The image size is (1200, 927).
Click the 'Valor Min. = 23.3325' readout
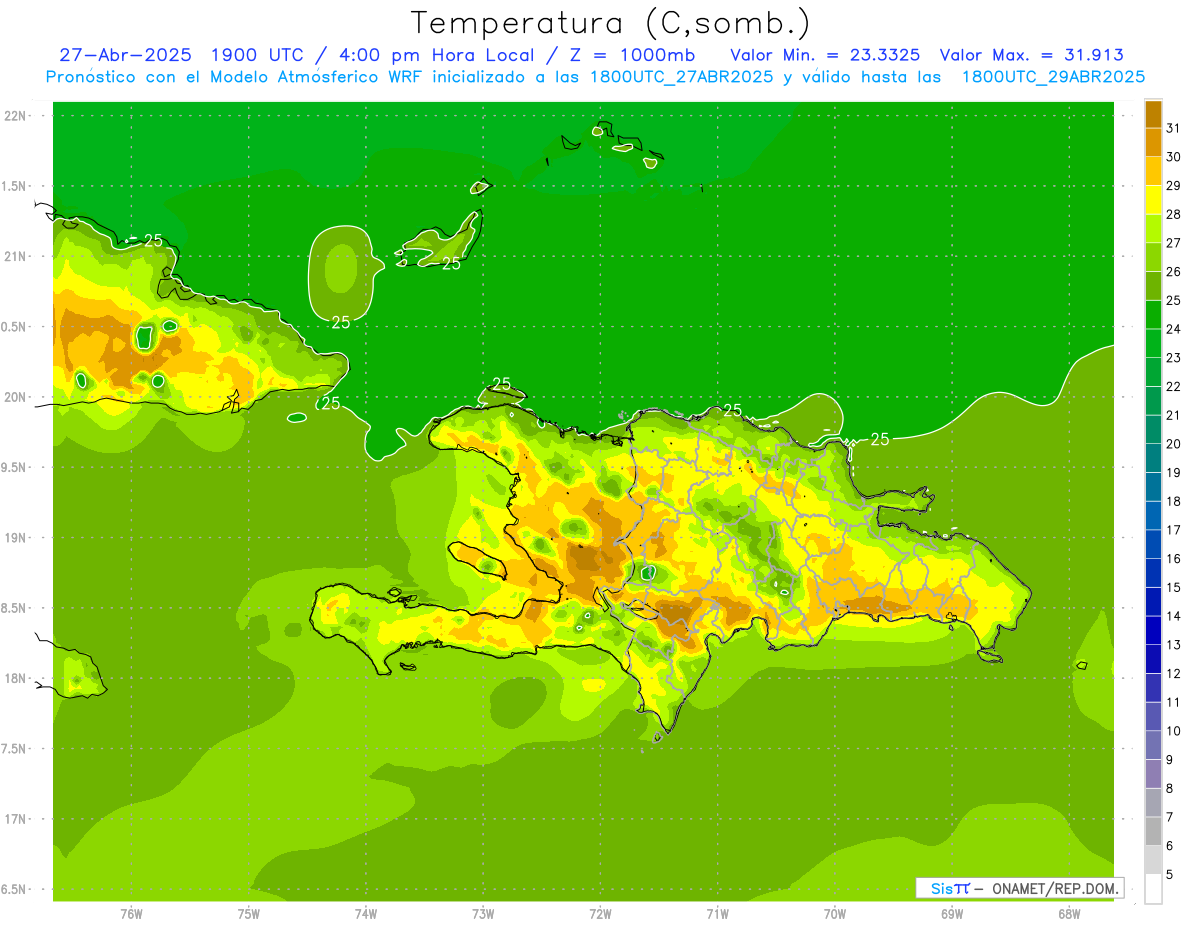tap(825, 55)
